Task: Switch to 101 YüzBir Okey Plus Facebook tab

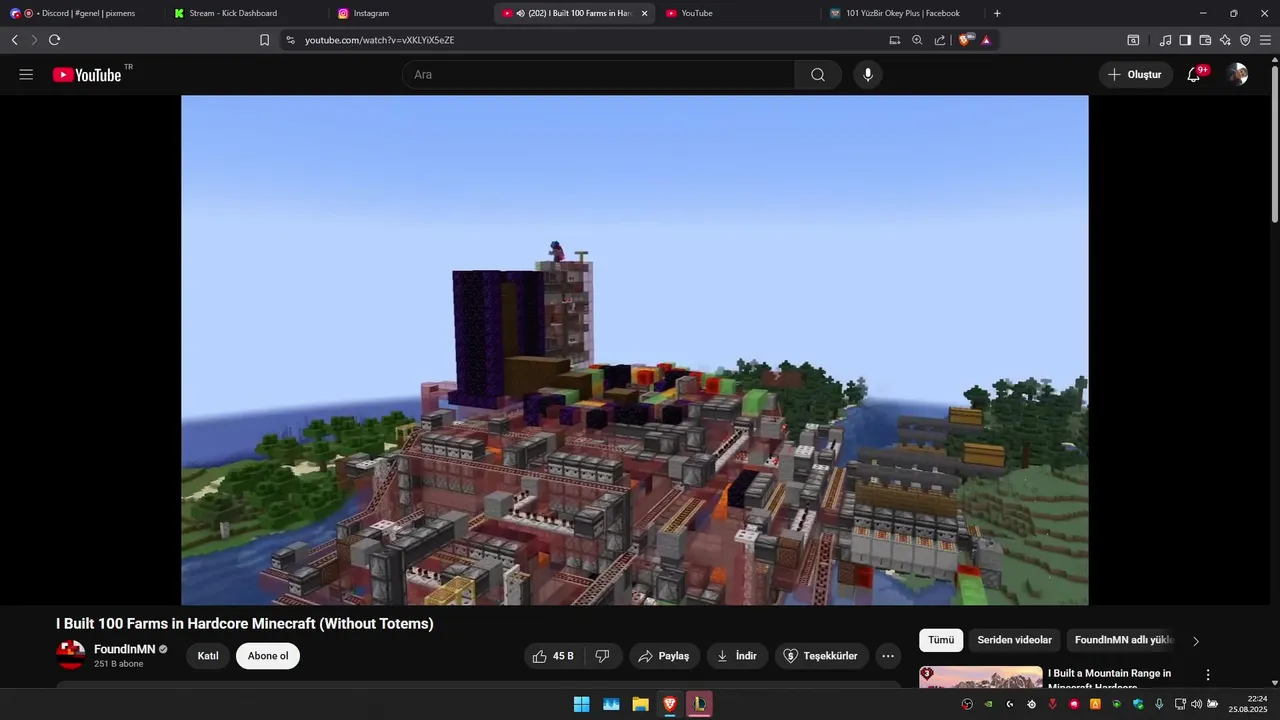Action: [902, 13]
